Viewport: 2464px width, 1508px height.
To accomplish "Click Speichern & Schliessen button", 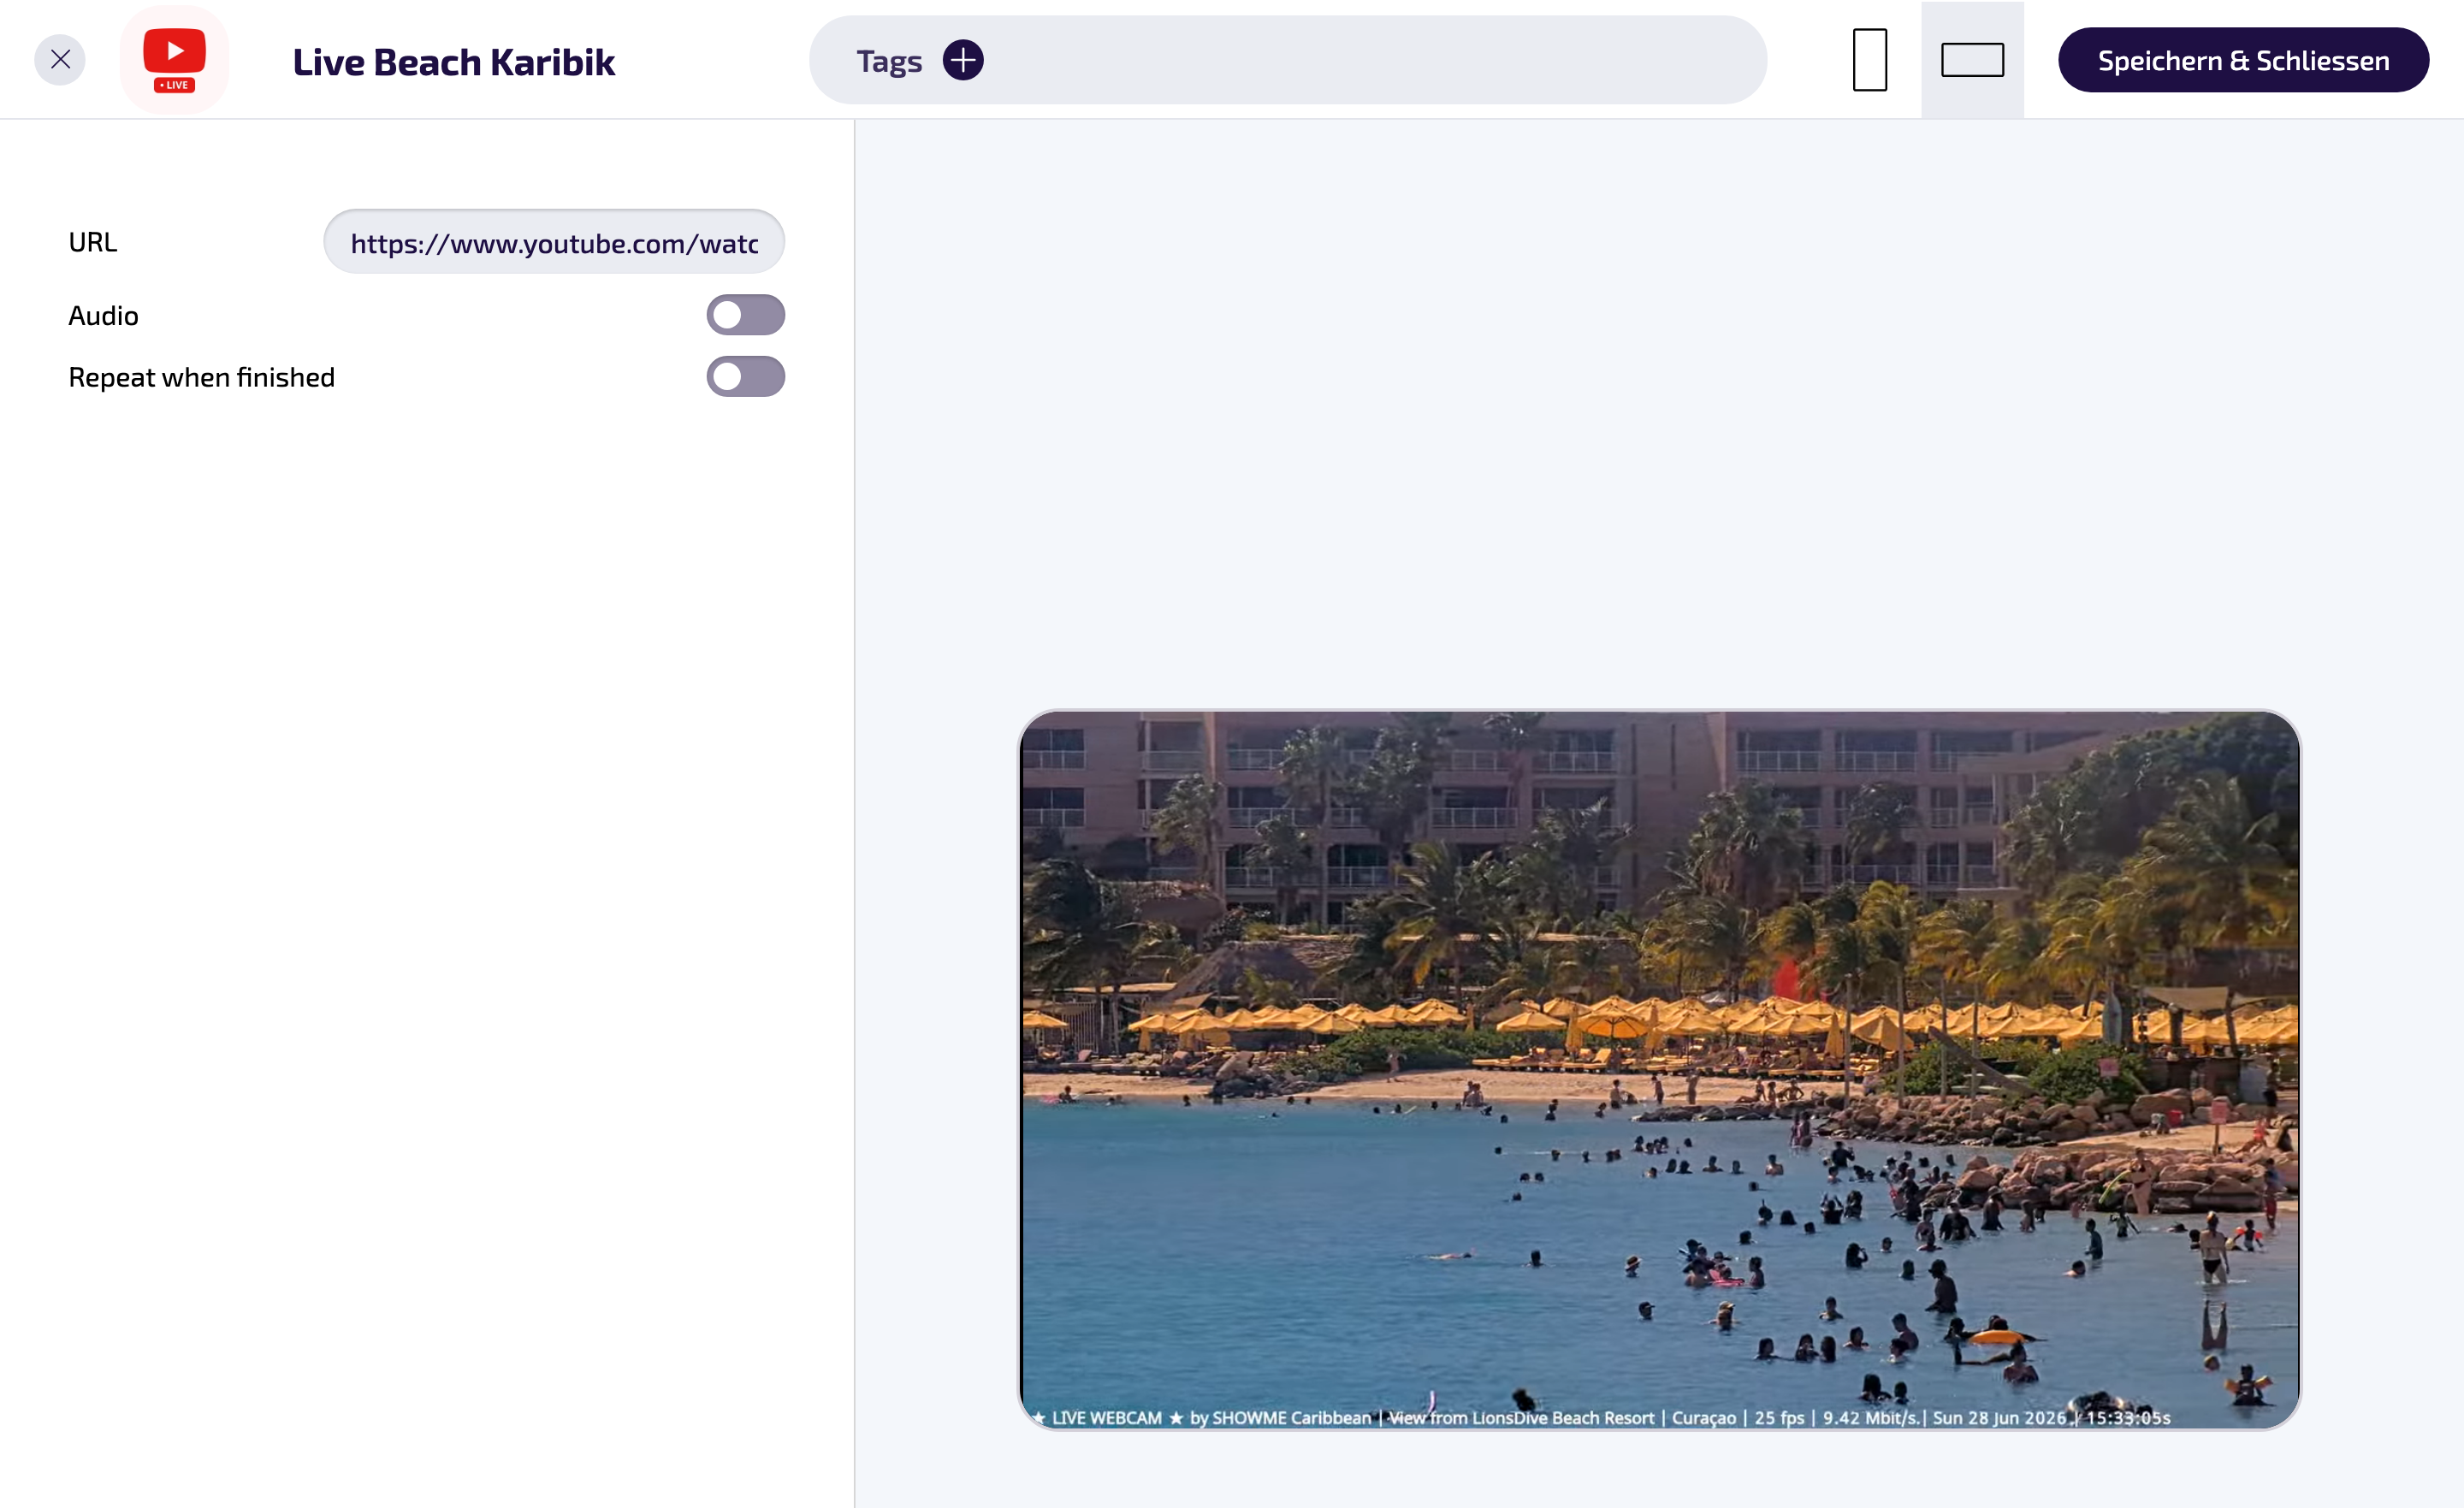I will coord(2243,60).
